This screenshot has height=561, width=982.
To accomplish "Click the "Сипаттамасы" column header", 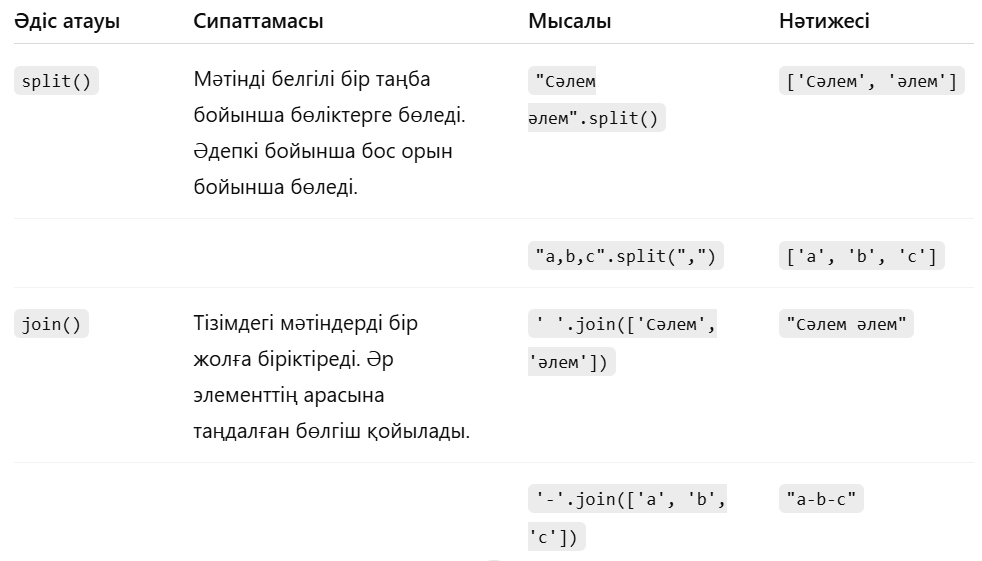I will click(x=258, y=21).
